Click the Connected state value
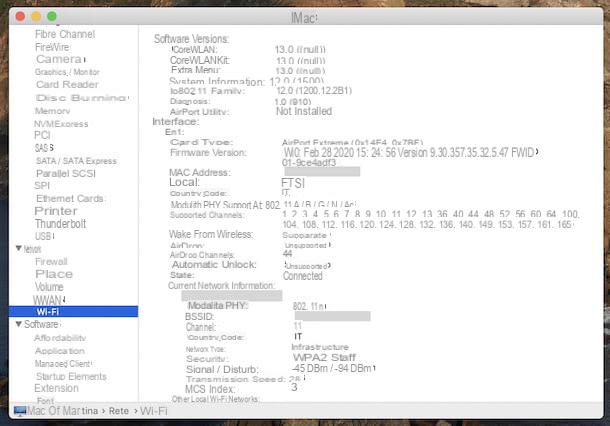The image size is (610, 426). (303, 276)
